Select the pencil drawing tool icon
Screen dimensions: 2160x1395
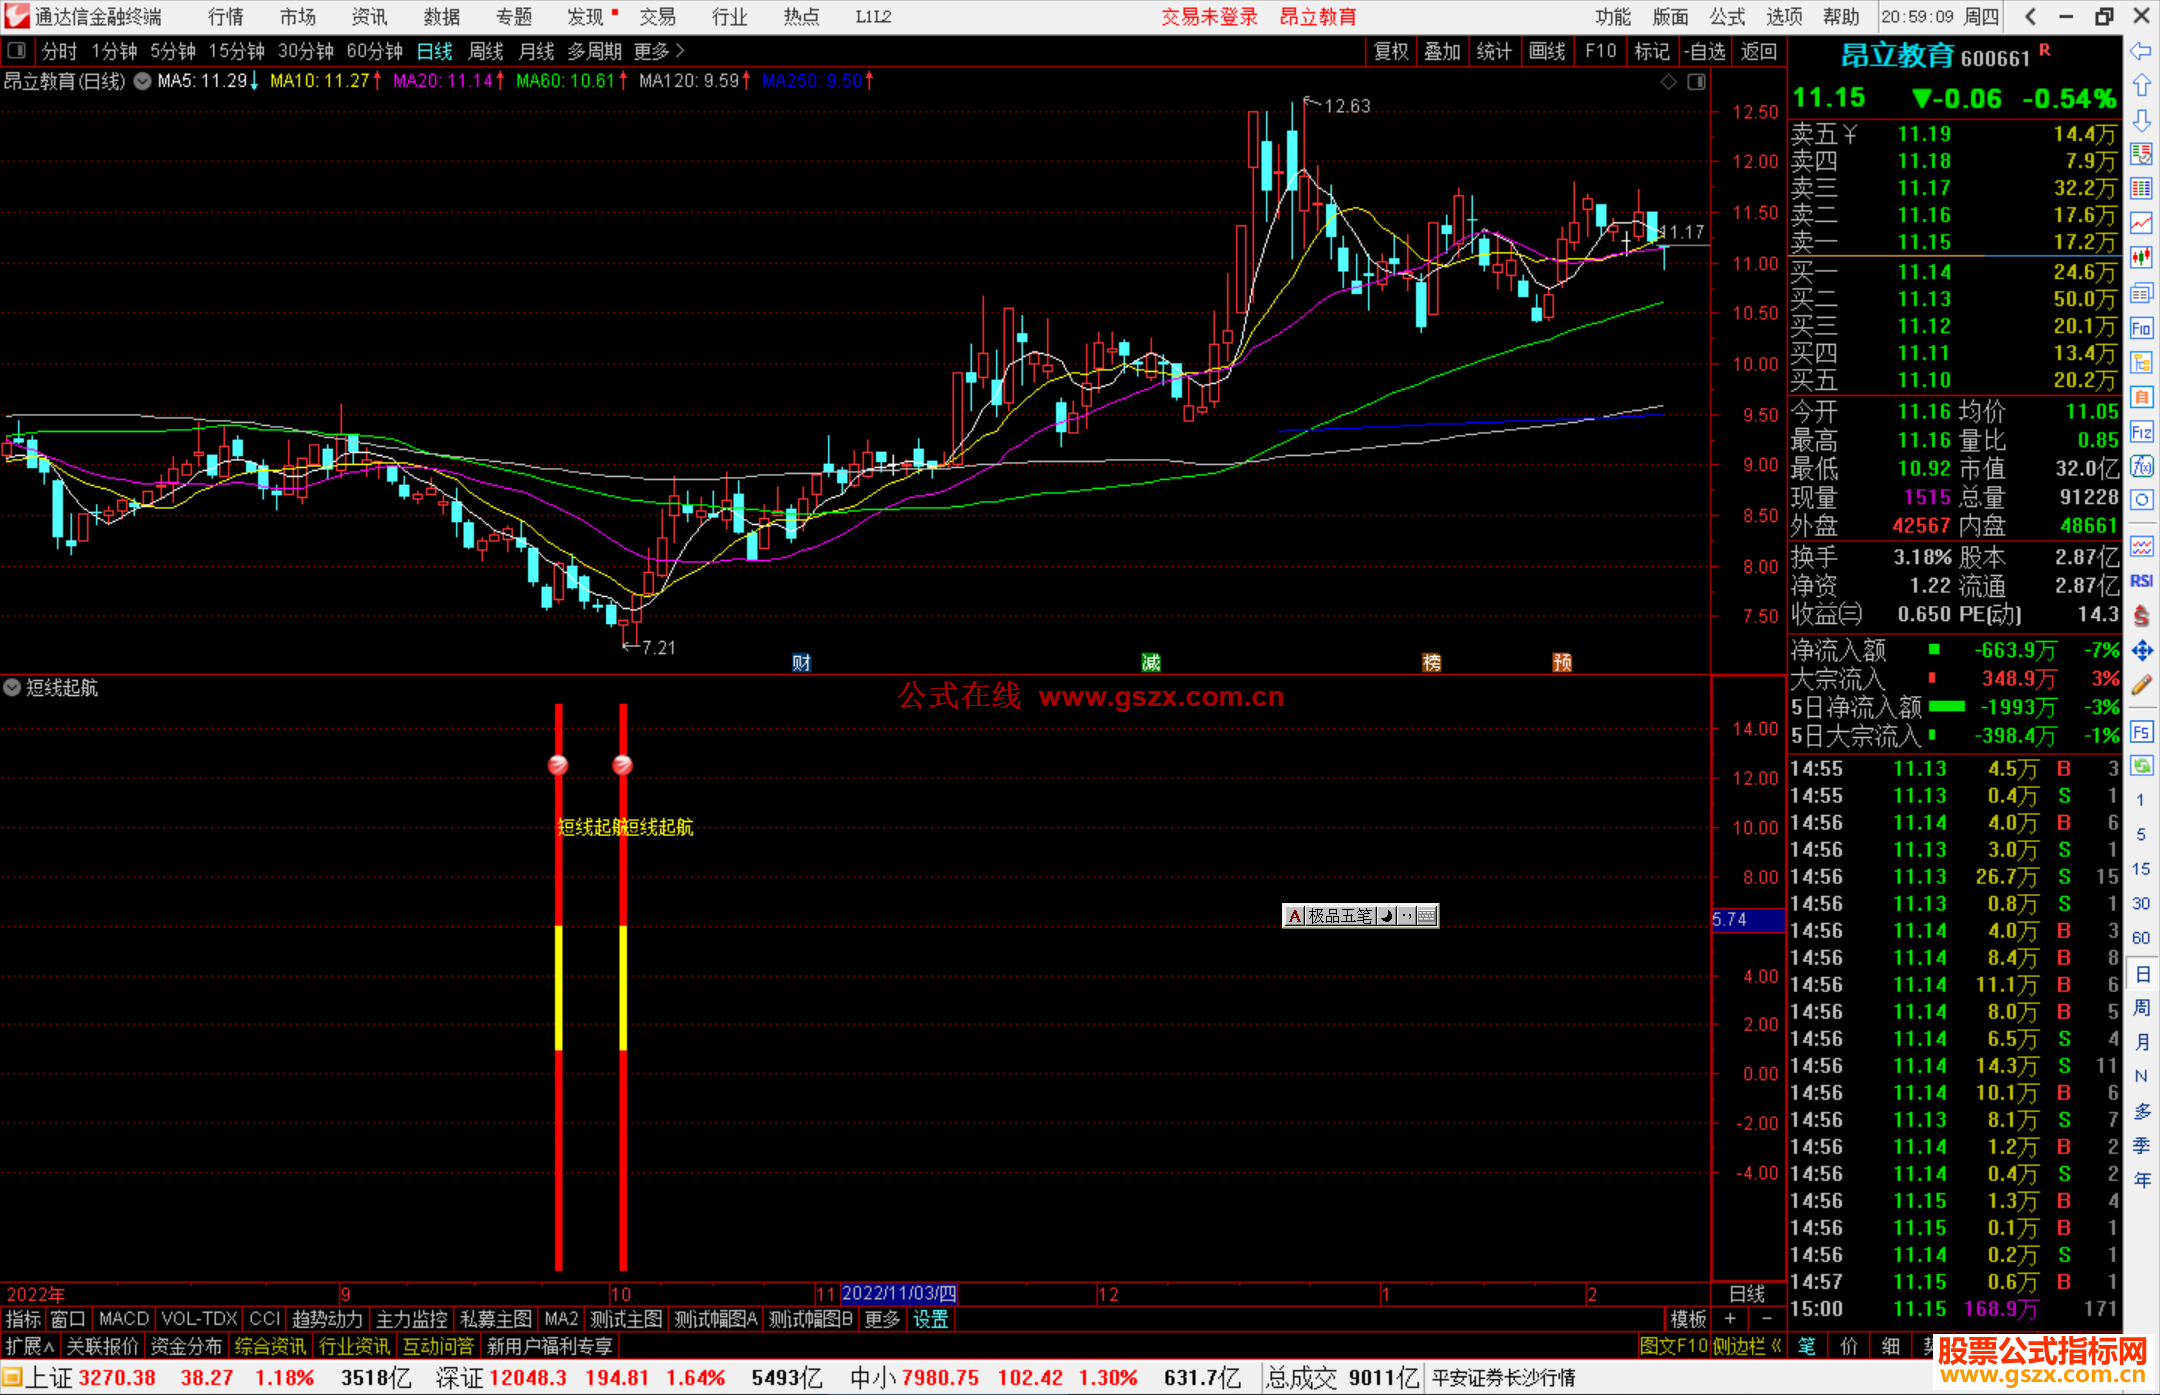(x=2141, y=686)
